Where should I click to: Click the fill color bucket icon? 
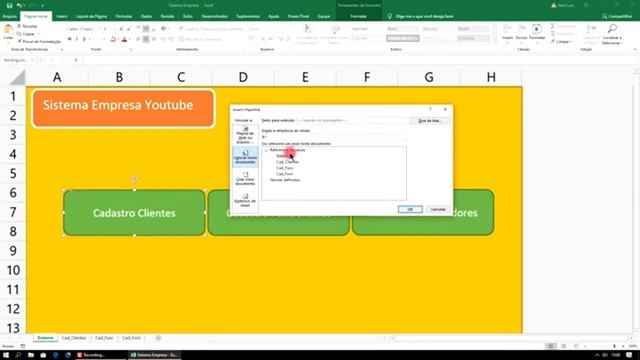[x=113, y=39]
